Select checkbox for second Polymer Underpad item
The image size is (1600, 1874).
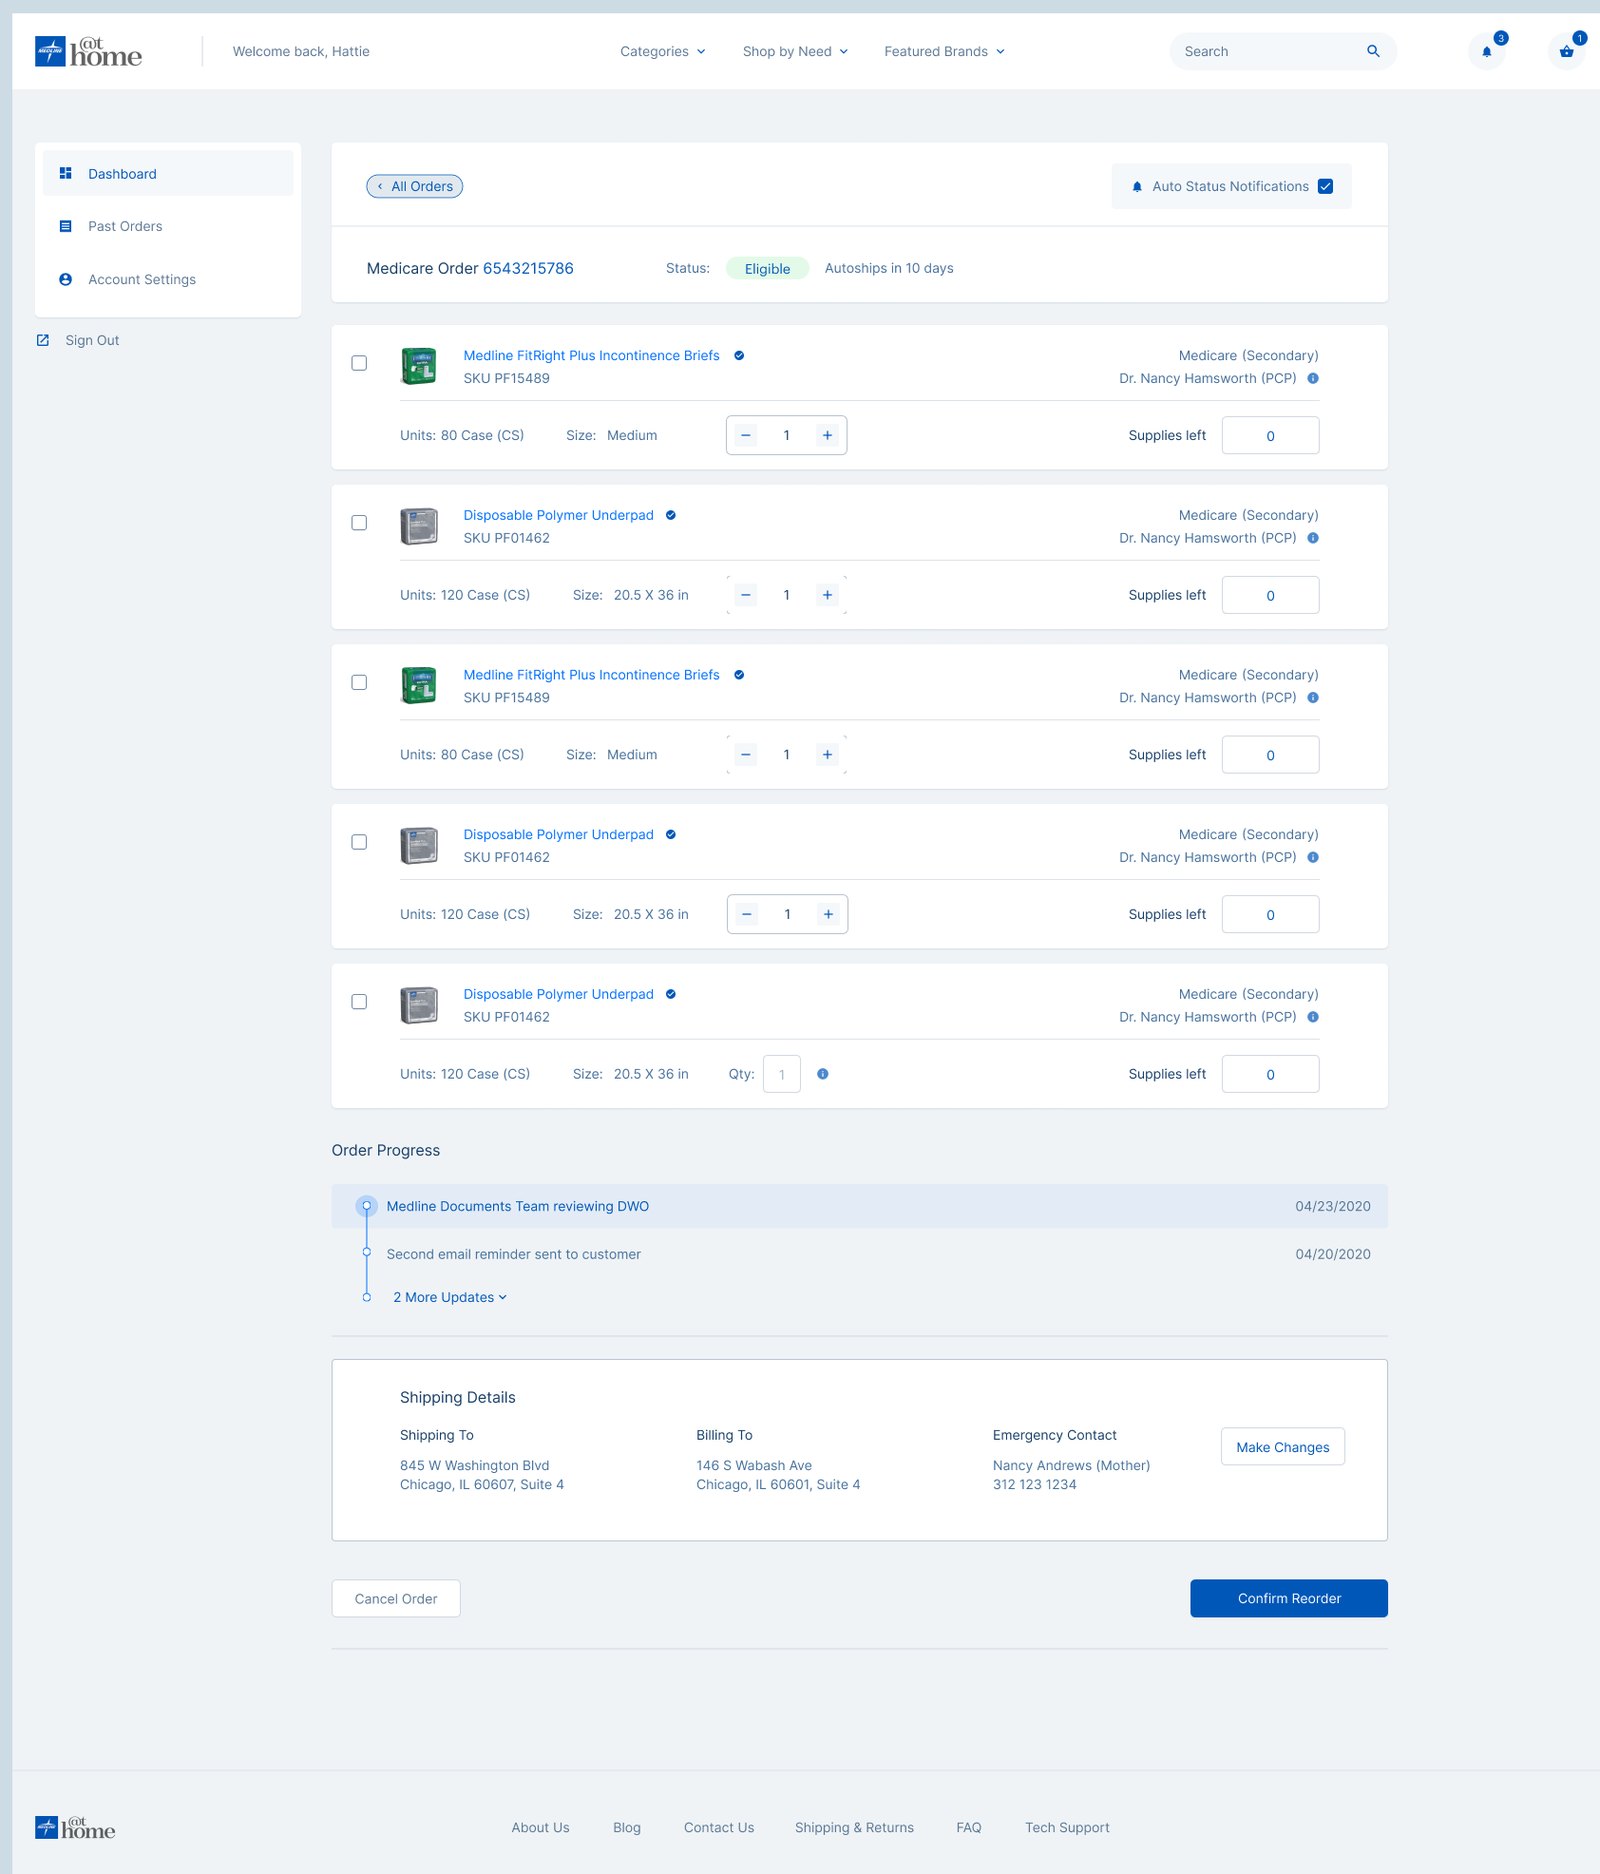(x=359, y=842)
